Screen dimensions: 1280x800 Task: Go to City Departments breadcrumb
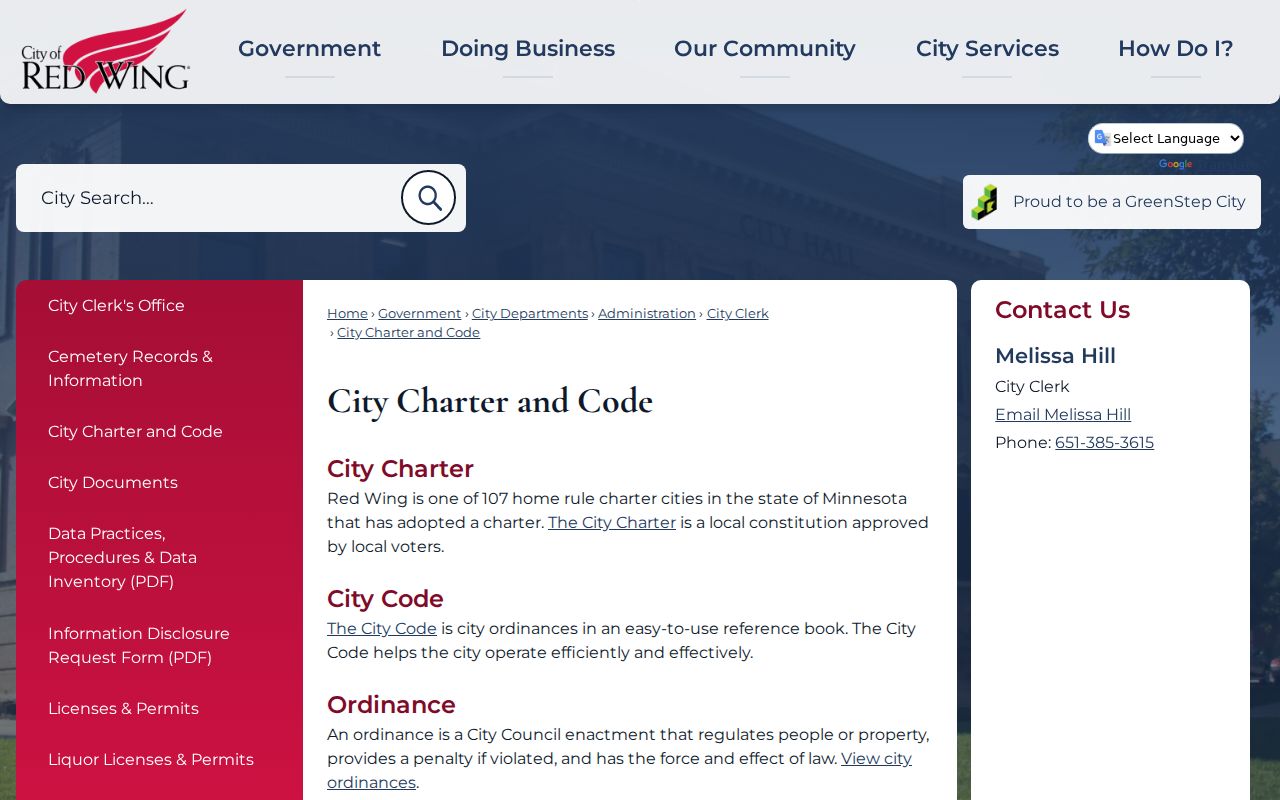coord(530,314)
